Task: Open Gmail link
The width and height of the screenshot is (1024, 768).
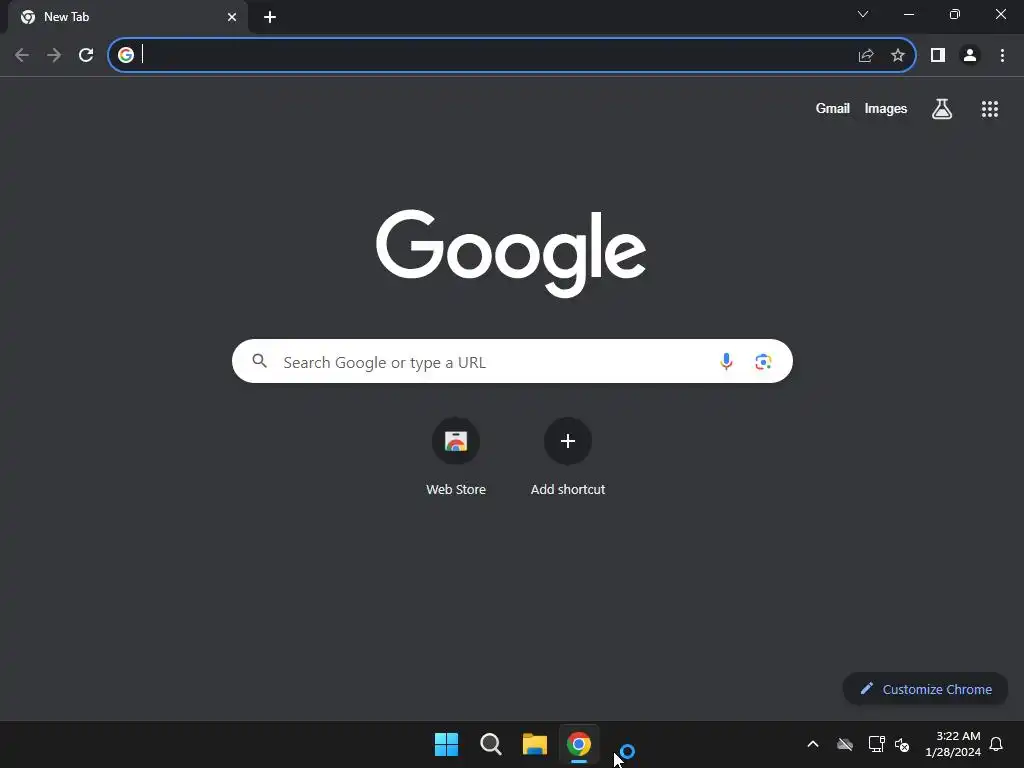Action: tap(832, 108)
